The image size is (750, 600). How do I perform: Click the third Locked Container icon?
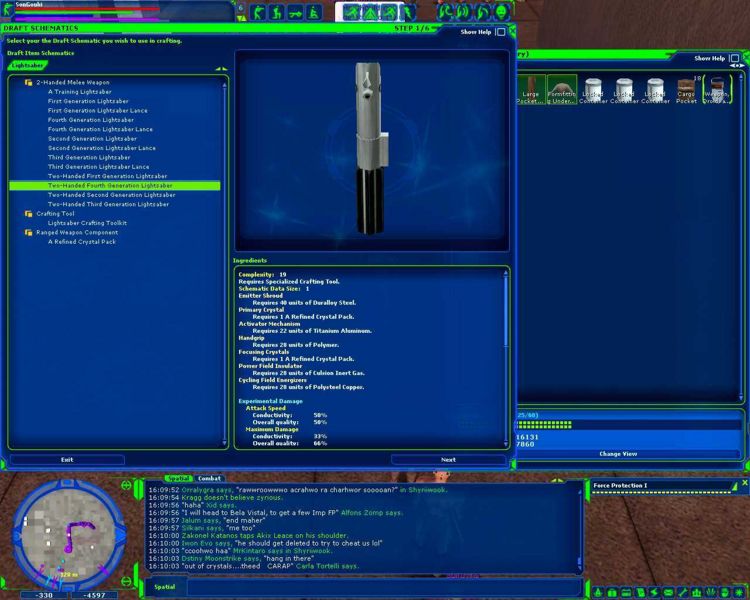tap(655, 89)
